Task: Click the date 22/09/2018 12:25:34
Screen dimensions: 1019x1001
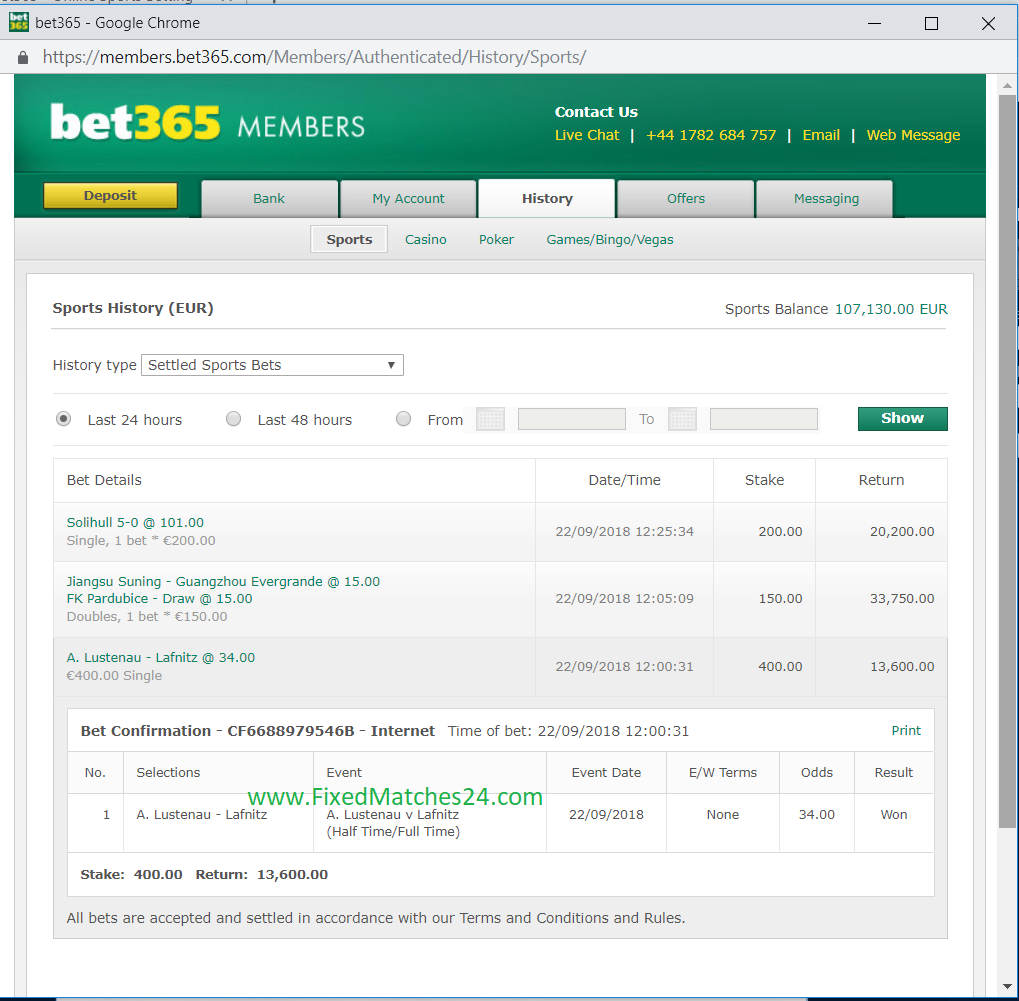Action: coord(625,532)
